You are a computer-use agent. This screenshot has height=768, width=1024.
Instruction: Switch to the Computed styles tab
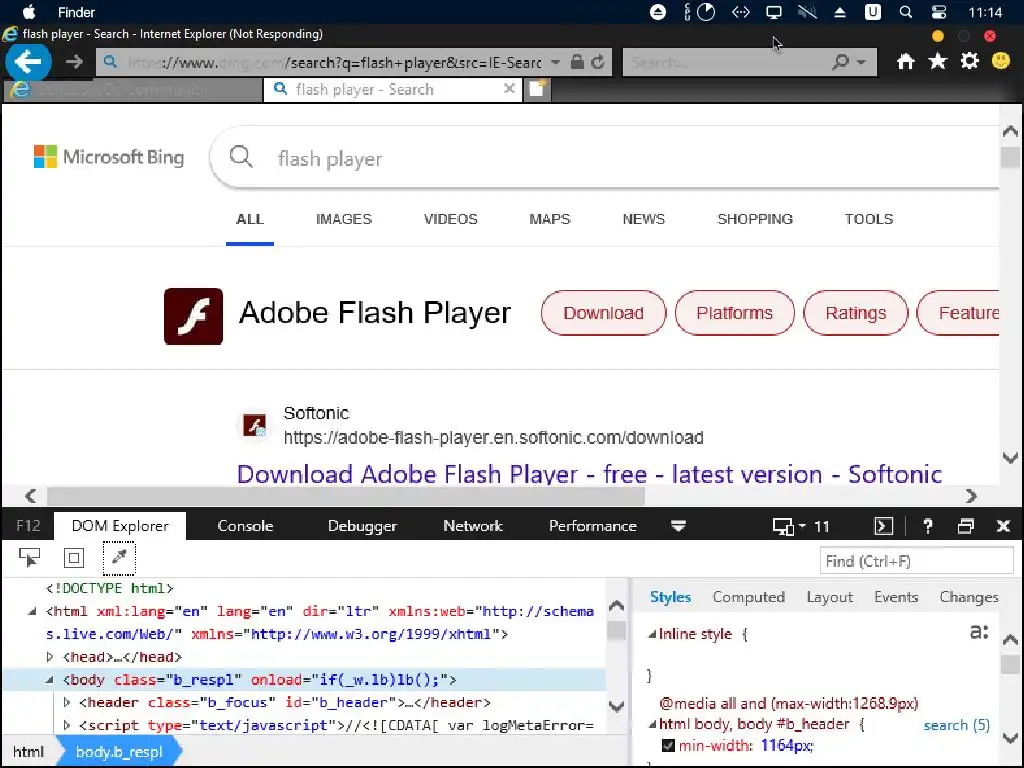[x=748, y=597]
